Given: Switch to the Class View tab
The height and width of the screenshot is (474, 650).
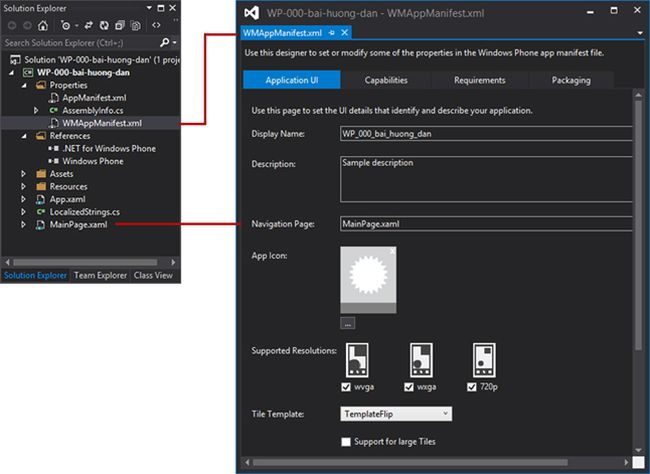Looking at the screenshot, I should pos(153,275).
